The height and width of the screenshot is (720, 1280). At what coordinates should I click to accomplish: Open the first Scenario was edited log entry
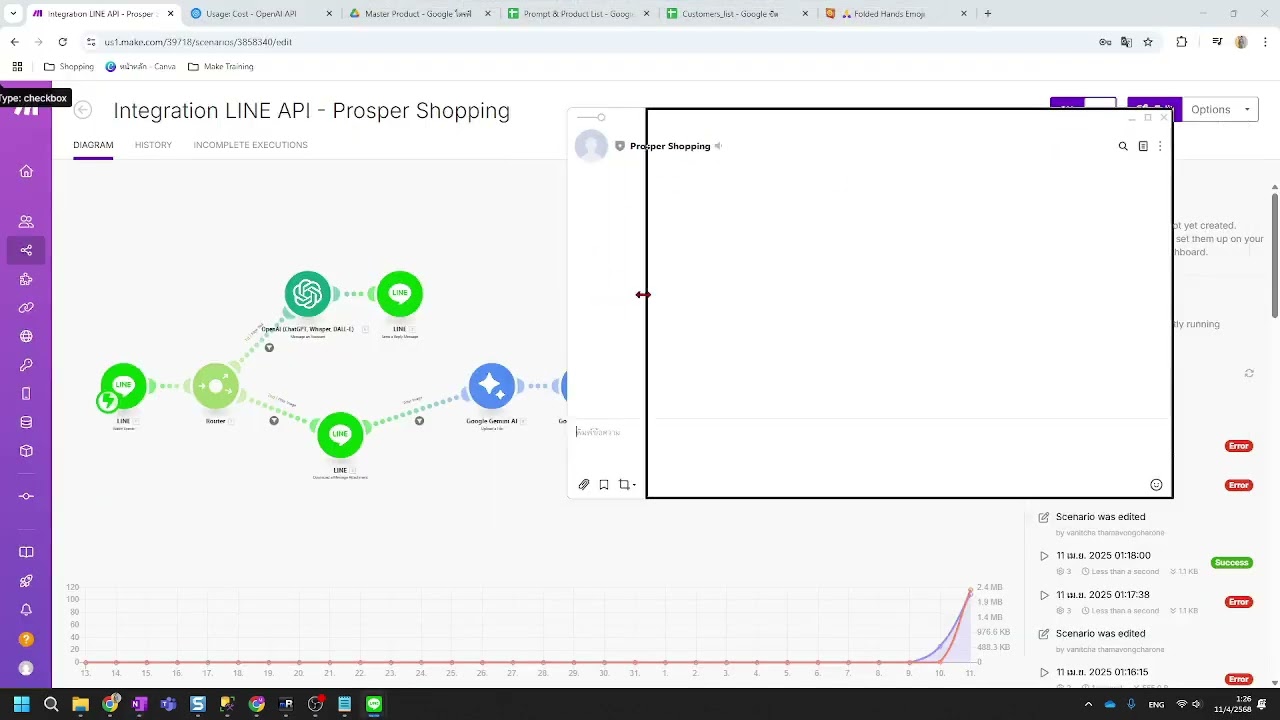[x=1100, y=517]
